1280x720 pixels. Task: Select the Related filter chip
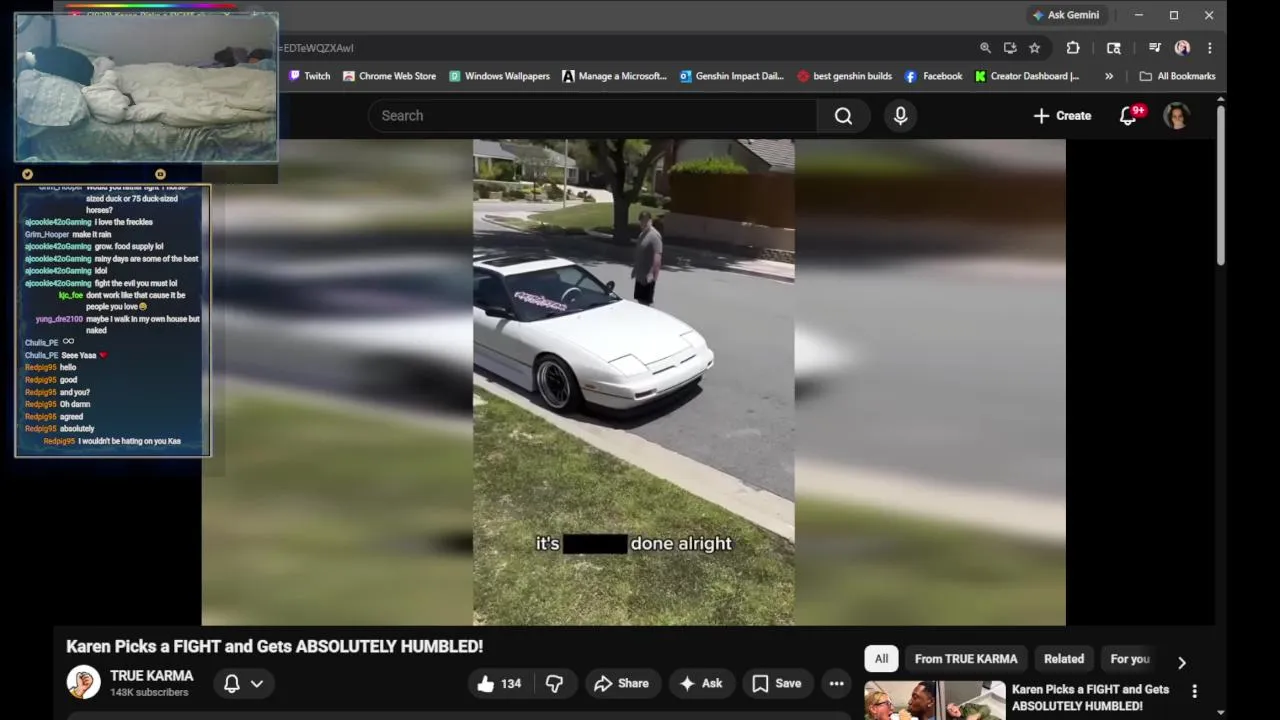1064,659
